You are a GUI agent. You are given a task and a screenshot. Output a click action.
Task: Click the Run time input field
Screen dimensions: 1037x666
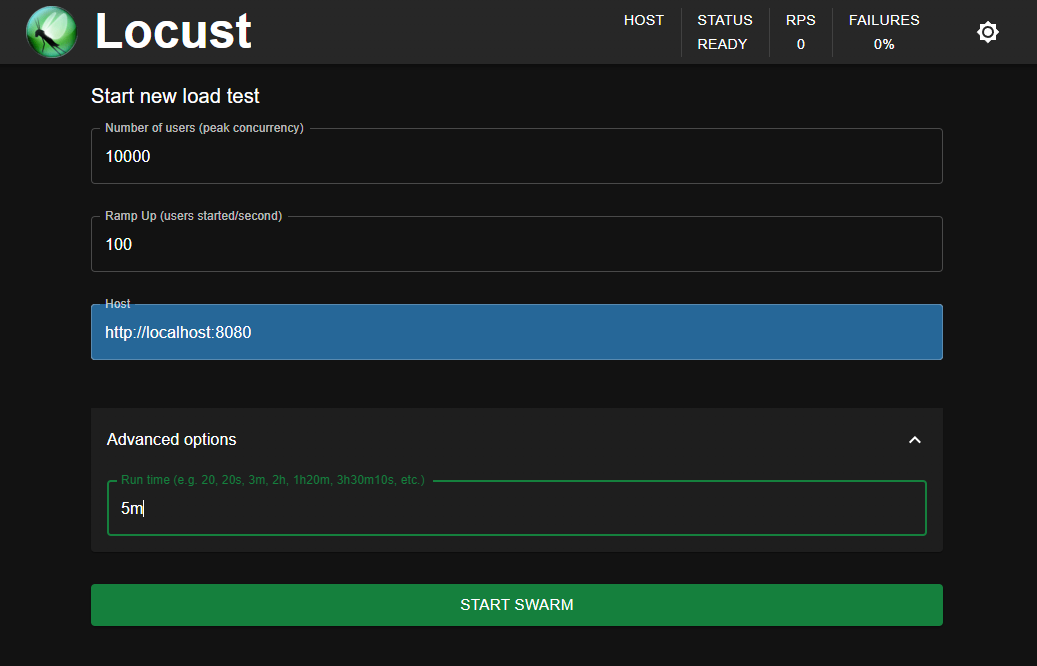pyautogui.click(x=517, y=508)
